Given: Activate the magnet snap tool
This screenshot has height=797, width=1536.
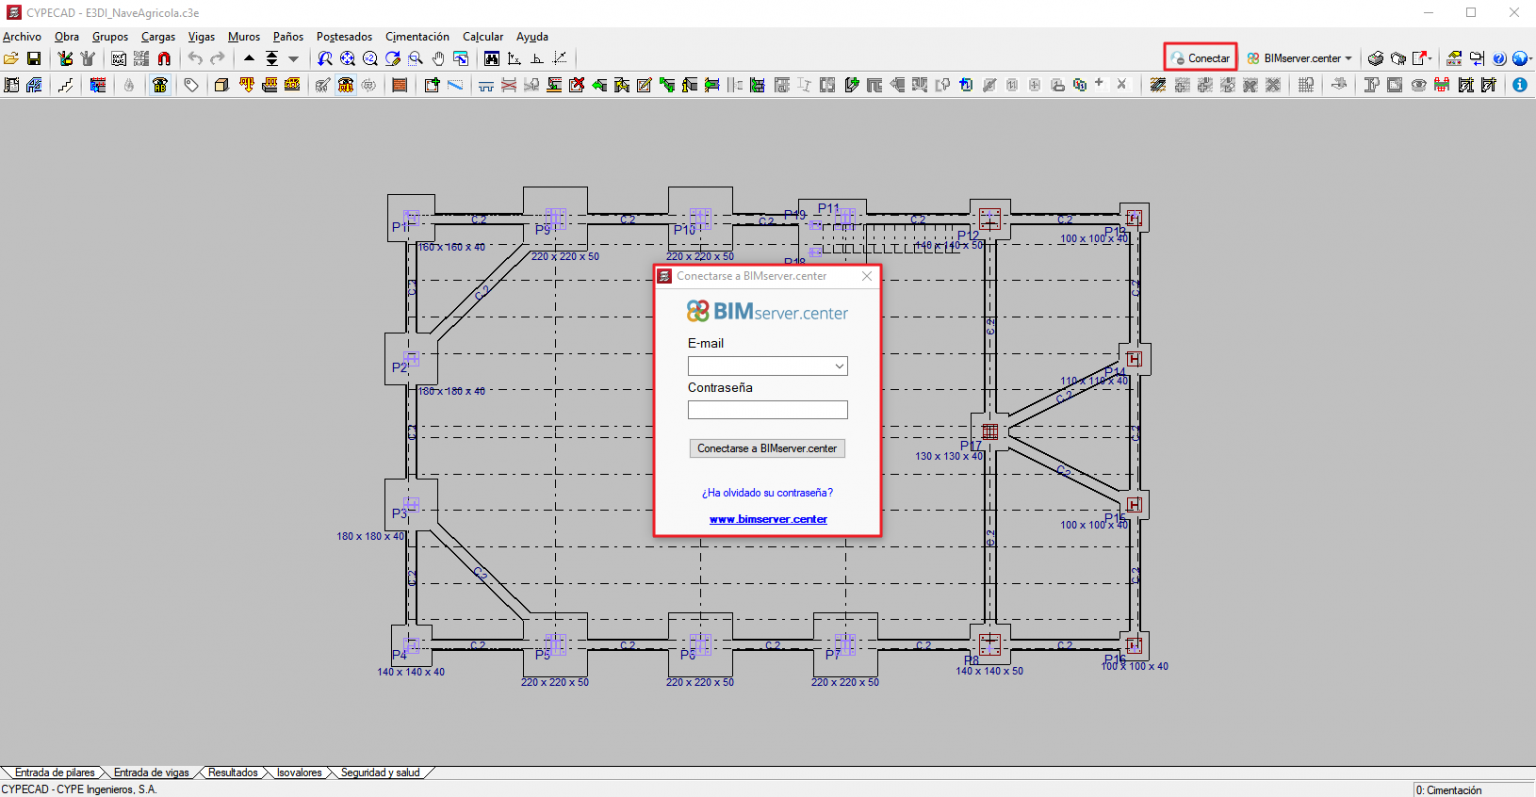Looking at the screenshot, I should click(x=162, y=58).
